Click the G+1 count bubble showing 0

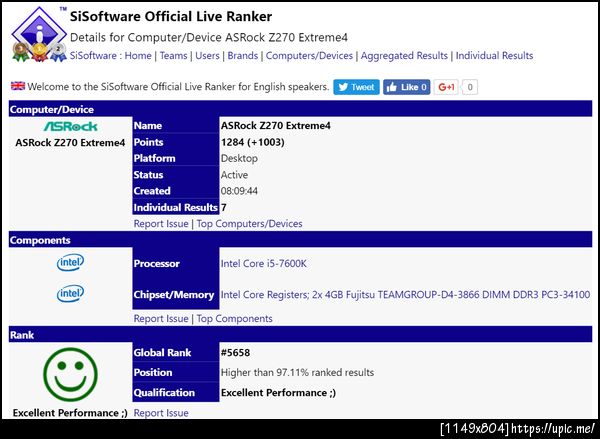(470, 87)
